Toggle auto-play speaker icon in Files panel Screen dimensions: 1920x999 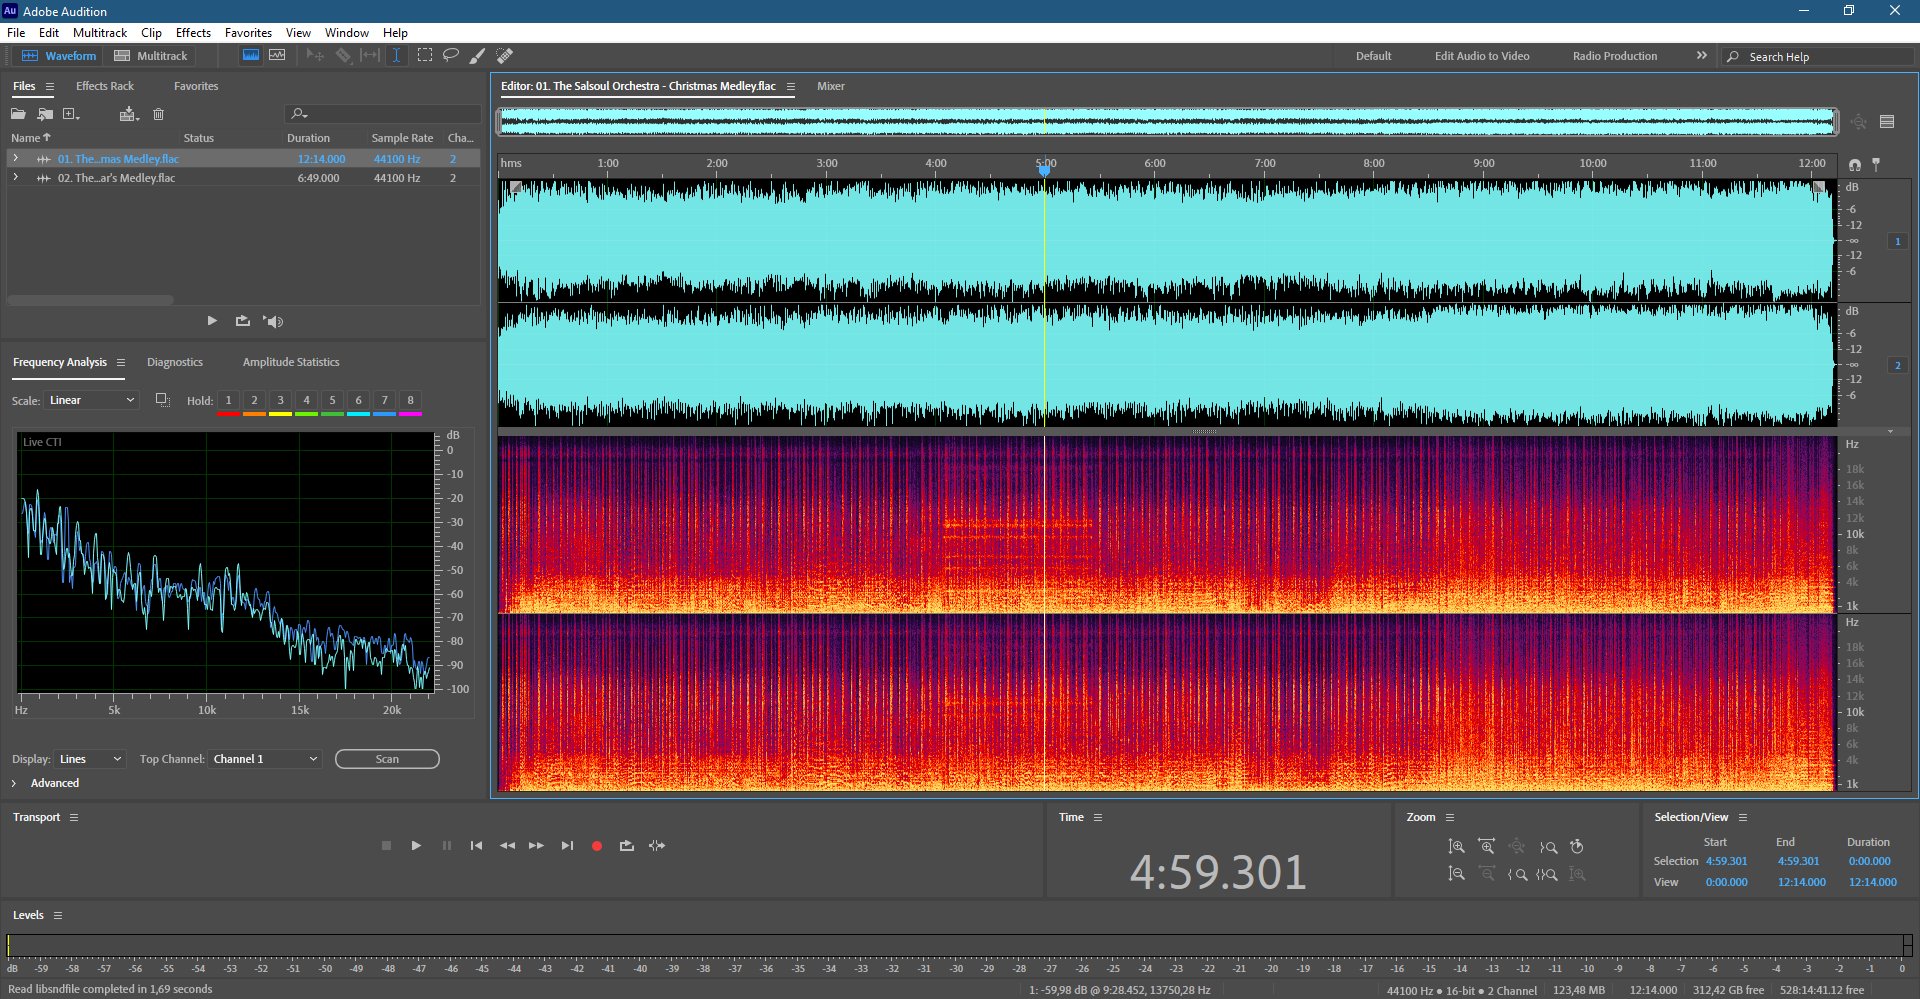click(x=273, y=321)
